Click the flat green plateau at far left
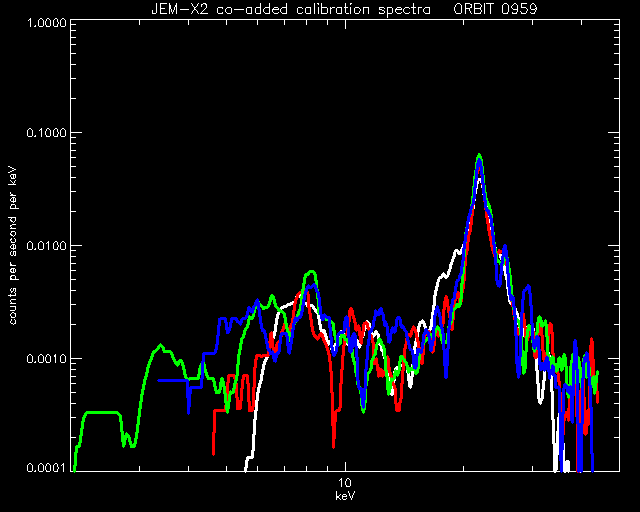The image size is (640, 512). pos(102,413)
